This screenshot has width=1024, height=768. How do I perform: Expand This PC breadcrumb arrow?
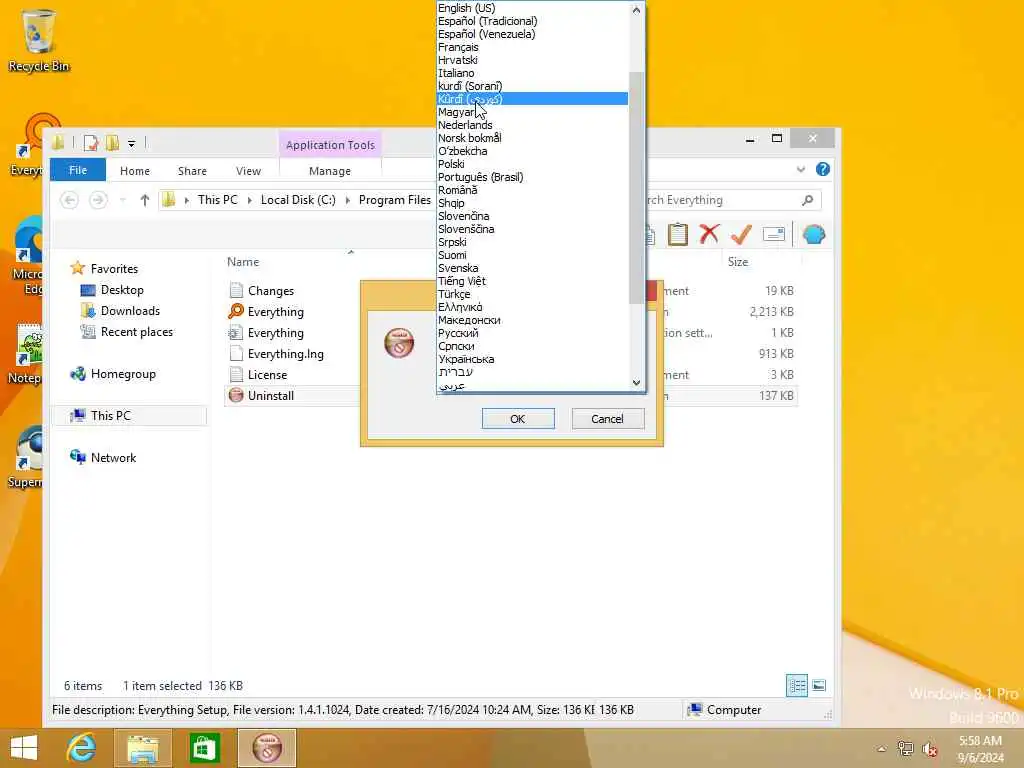(249, 200)
